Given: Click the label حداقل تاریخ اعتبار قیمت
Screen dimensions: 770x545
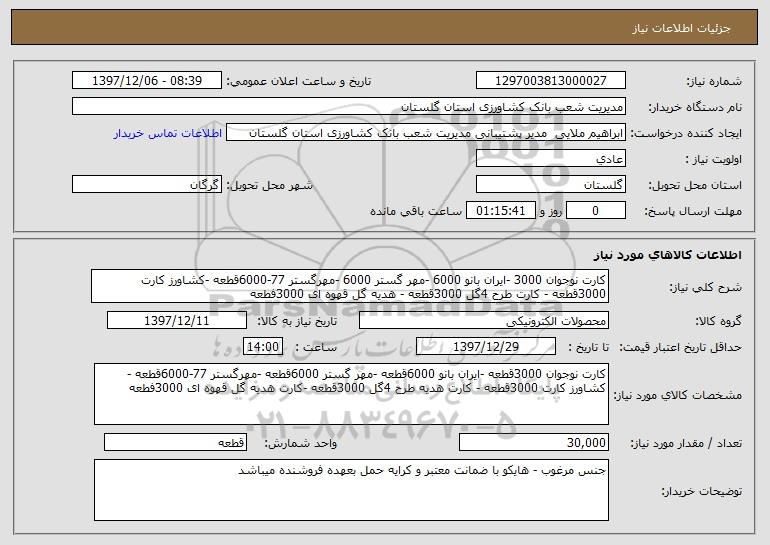Looking at the screenshot, I should coord(681,347).
